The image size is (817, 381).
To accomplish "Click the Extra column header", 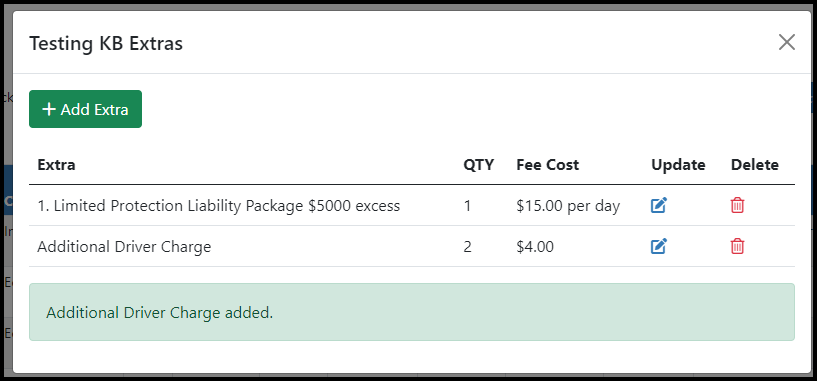I will [56, 165].
